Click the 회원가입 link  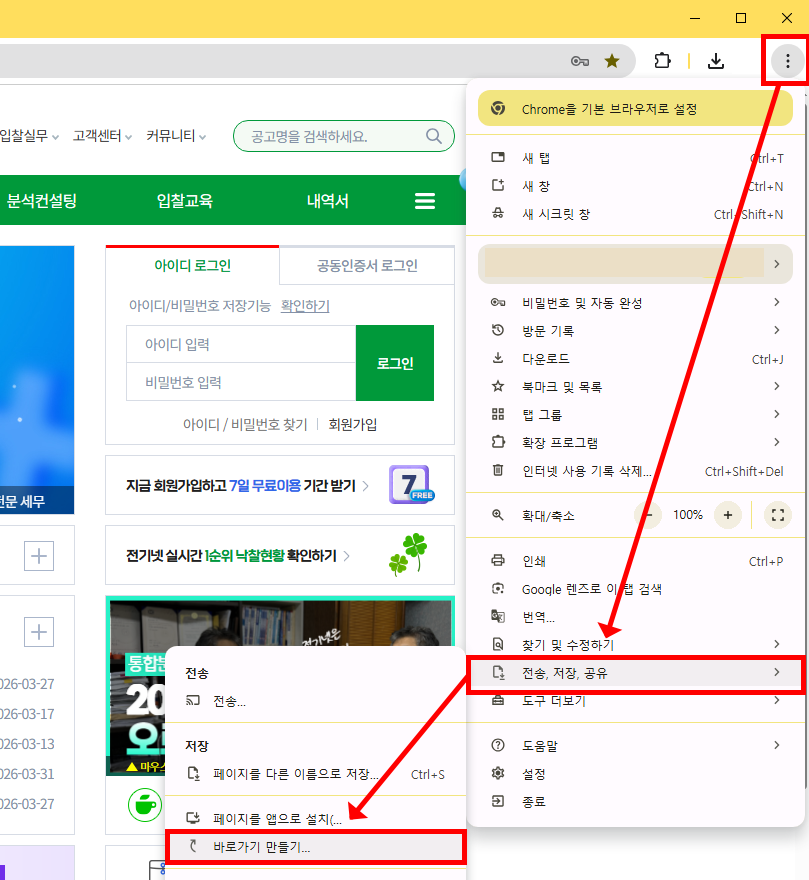353,424
